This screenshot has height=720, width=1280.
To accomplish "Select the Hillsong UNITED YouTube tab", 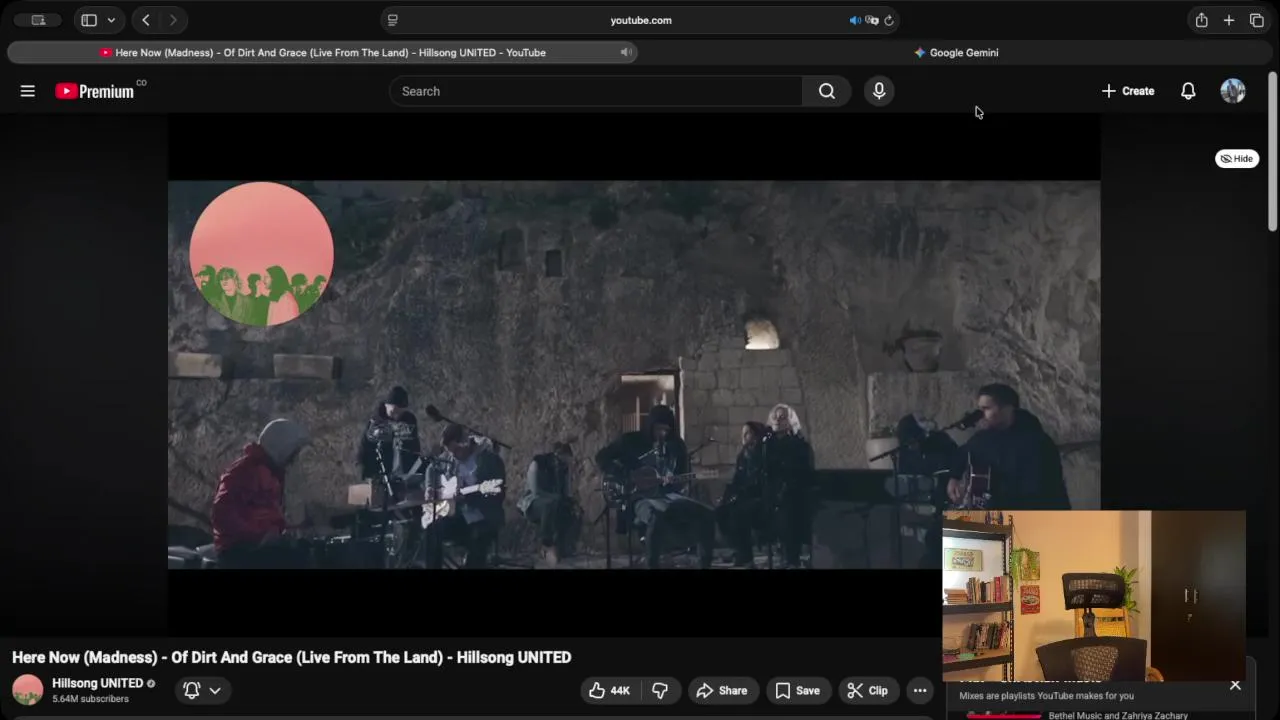I will coord(323,53).
